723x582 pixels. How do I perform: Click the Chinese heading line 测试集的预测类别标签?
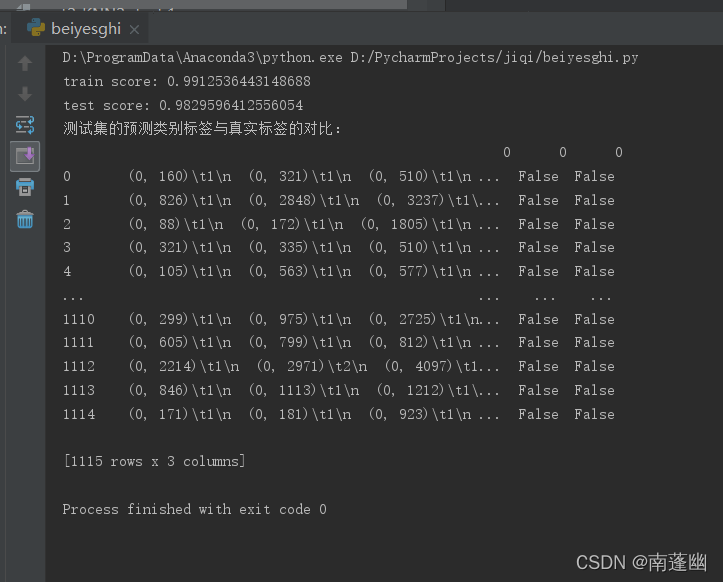pyautogui.click(x=202, y=129)
